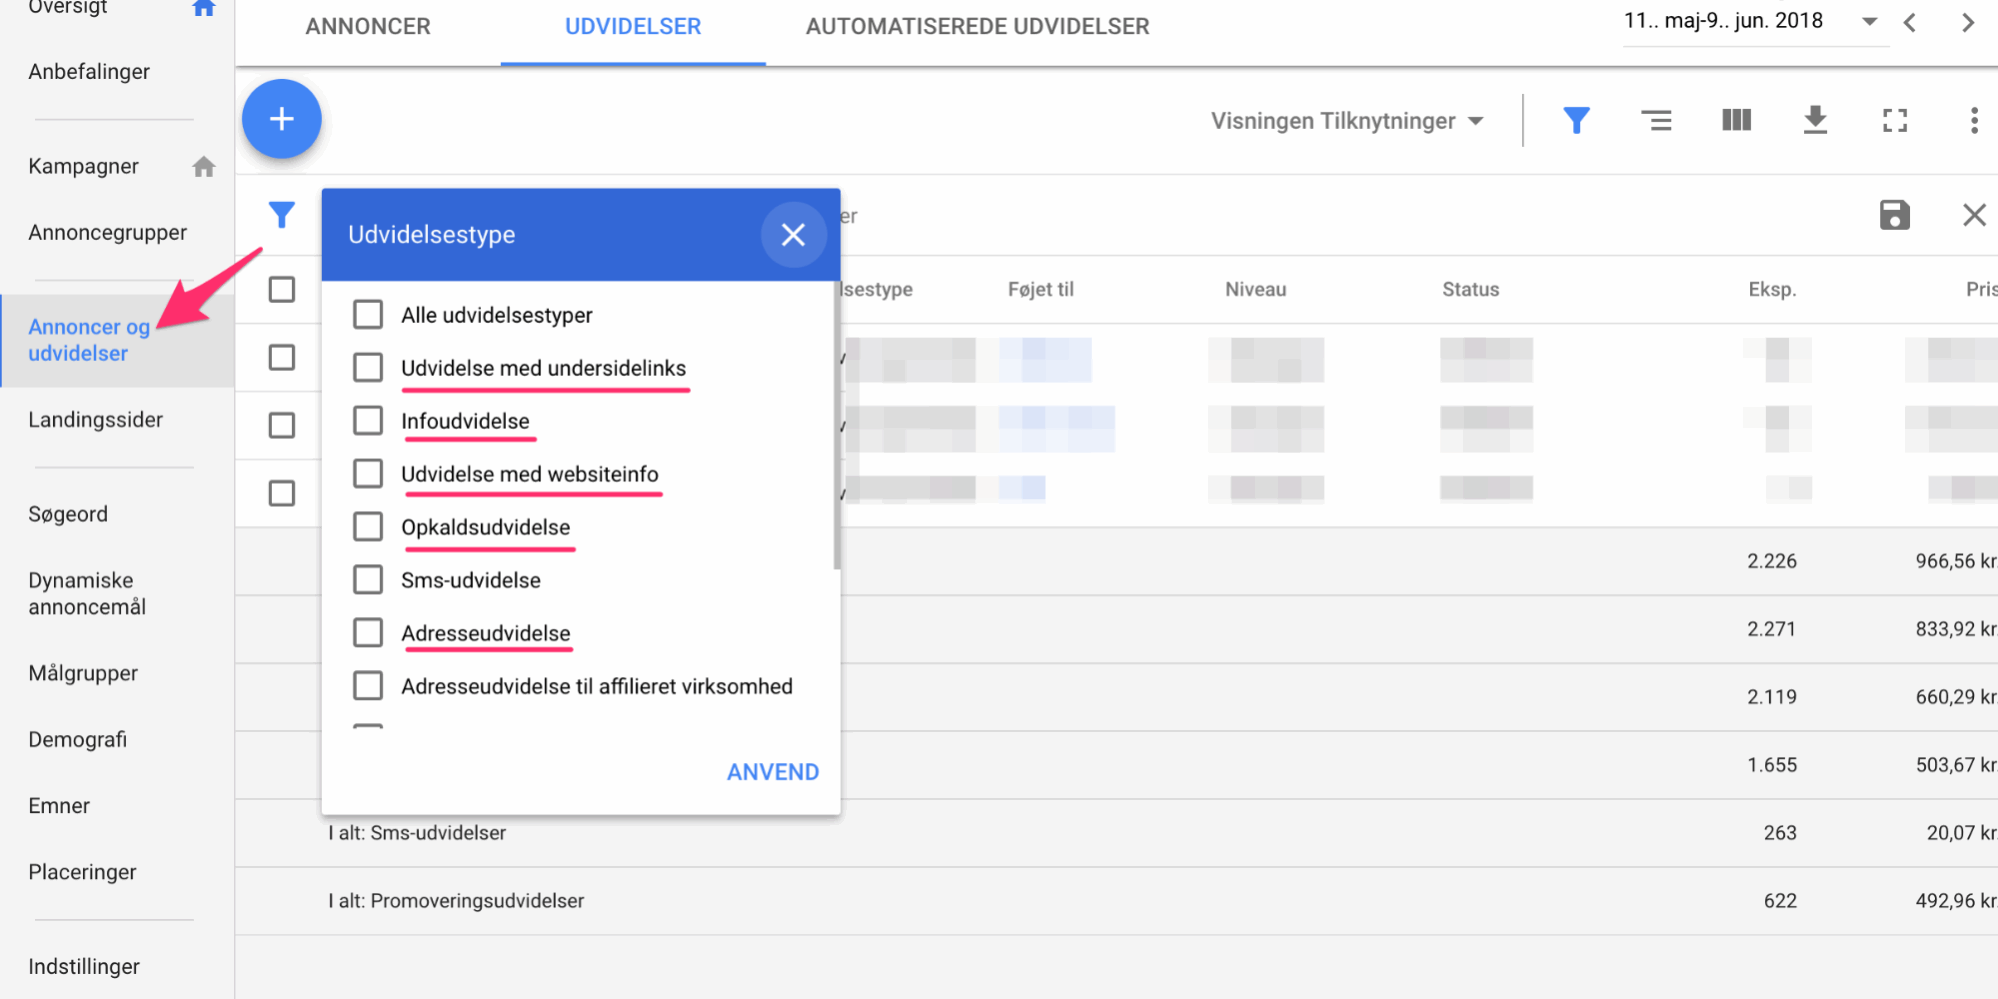Click the blue plus add extension button

[x=281, y=119]
